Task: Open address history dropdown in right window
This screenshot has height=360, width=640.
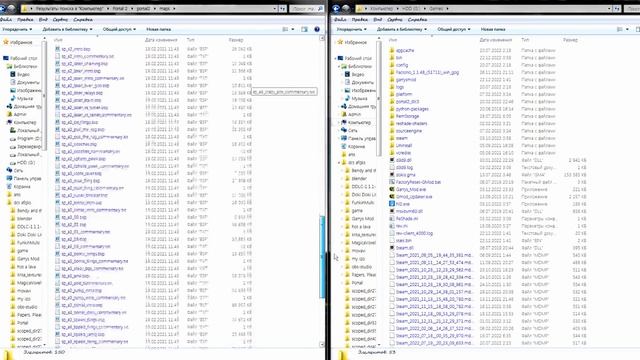Action: tap(609, 8)
